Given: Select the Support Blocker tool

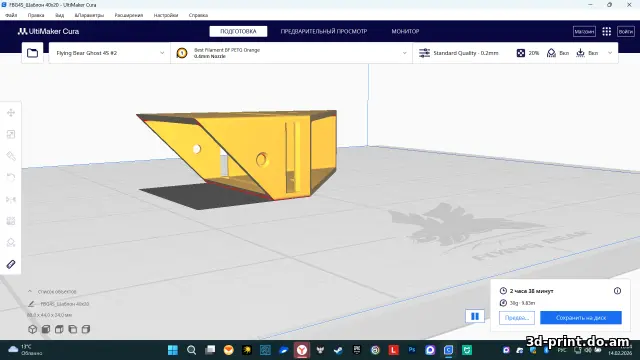Looking at the screenshot, I should 11,242.
